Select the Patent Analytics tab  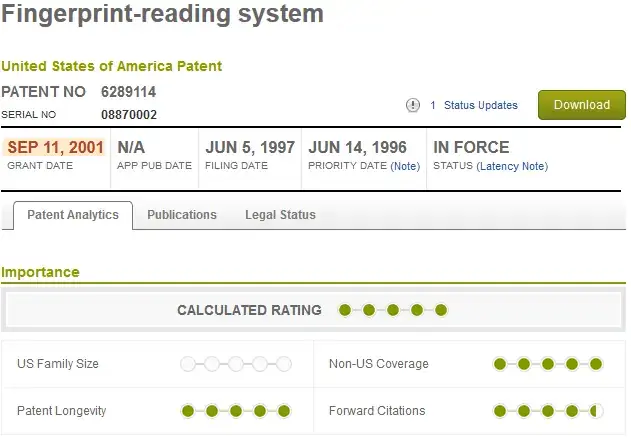[73, 215]
